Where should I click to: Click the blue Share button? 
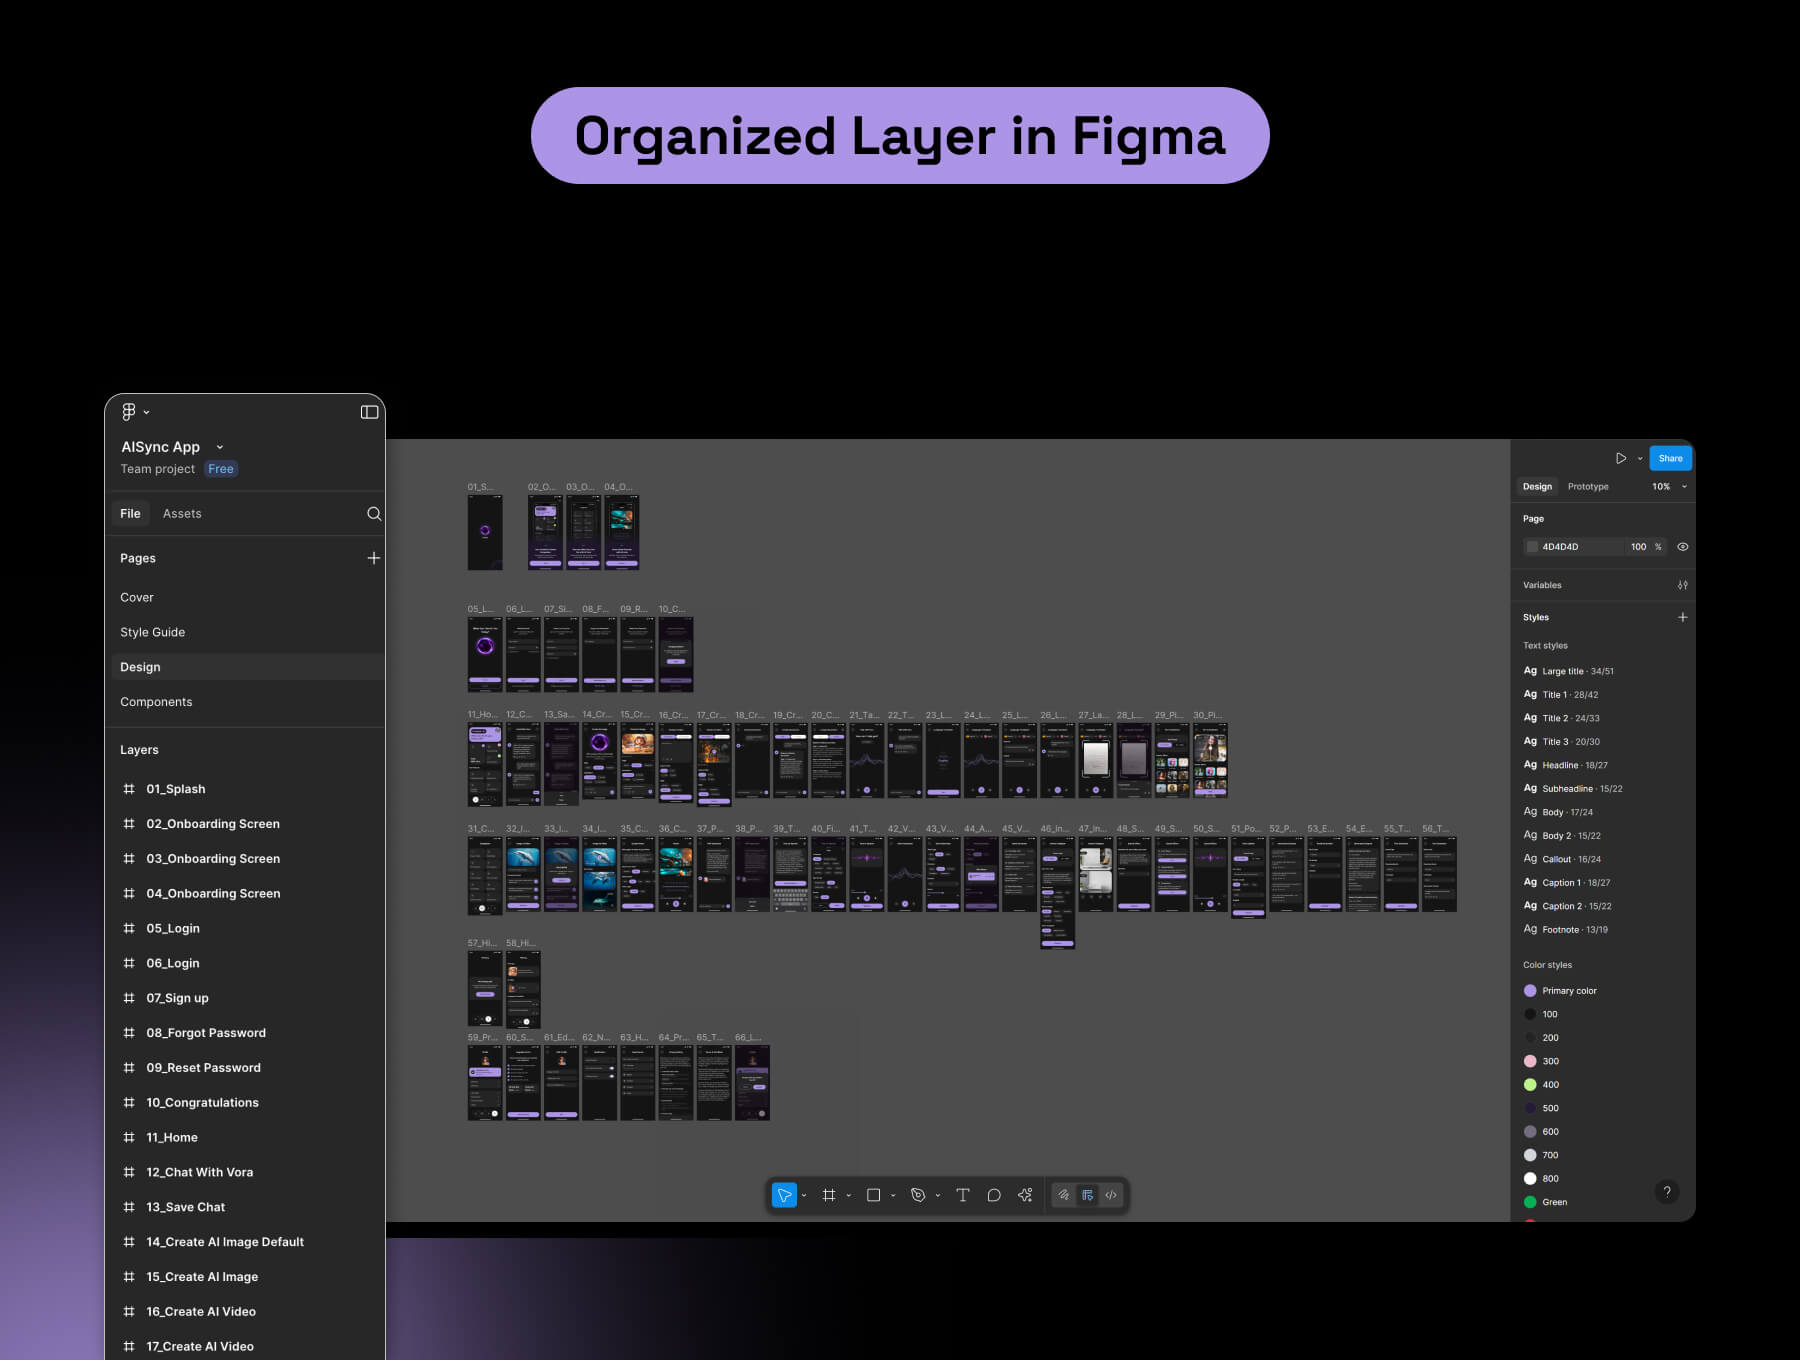pos(1670,458)
